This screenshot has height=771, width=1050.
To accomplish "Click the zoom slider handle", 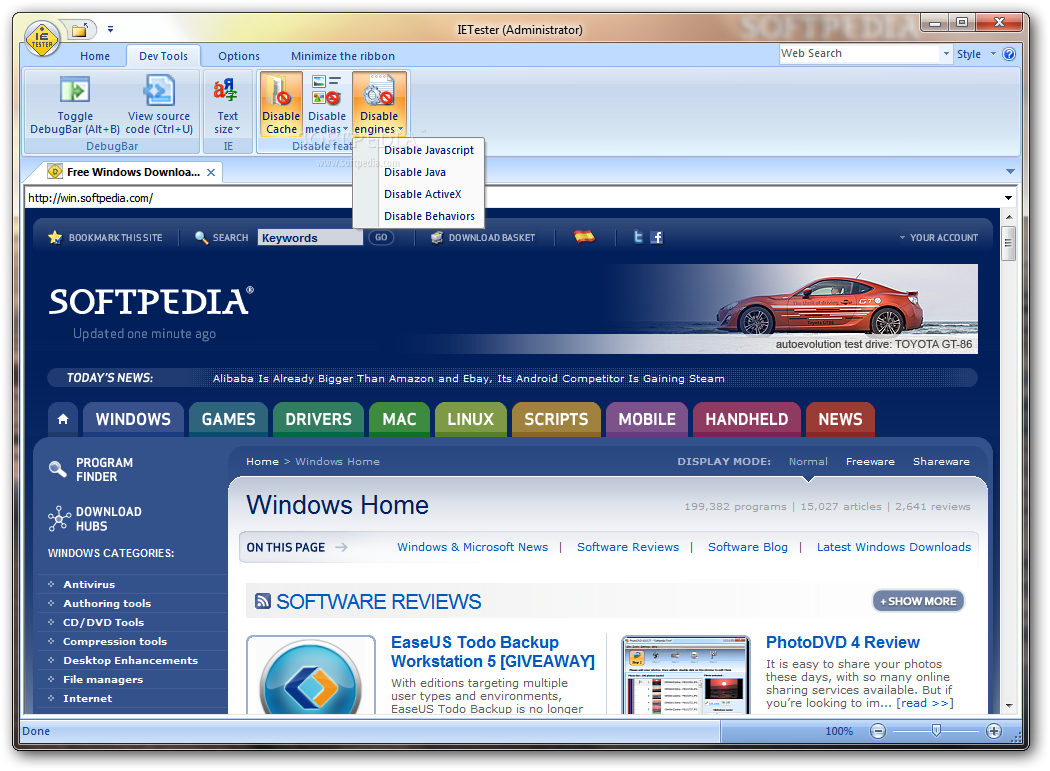I will pos(936,731).
